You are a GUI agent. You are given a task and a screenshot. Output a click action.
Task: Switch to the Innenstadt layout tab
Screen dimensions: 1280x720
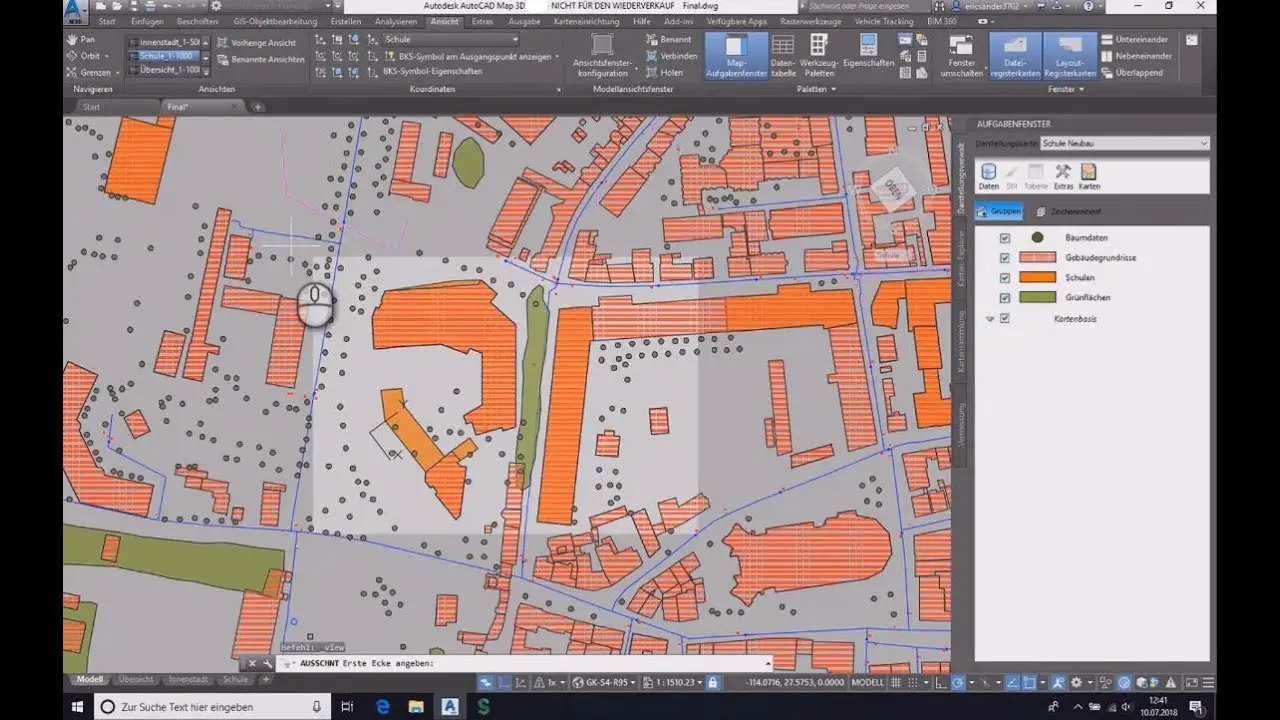pyautogui.click(x=189, y=679)
